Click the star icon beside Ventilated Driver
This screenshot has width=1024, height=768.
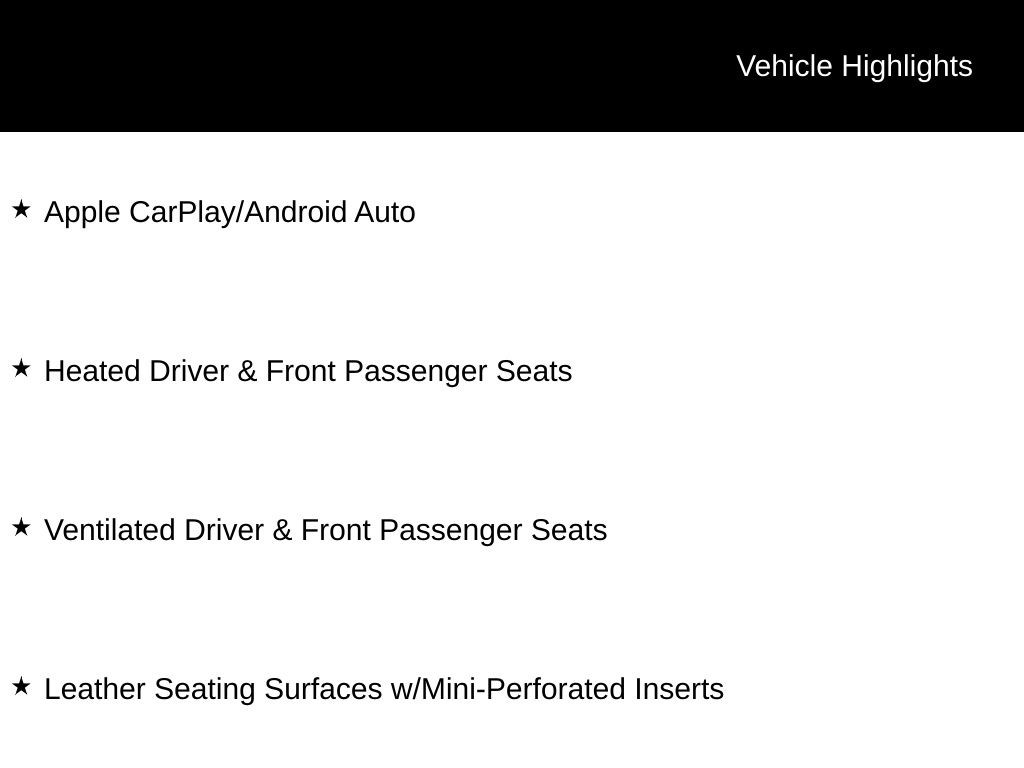click(x=22, y=528)
